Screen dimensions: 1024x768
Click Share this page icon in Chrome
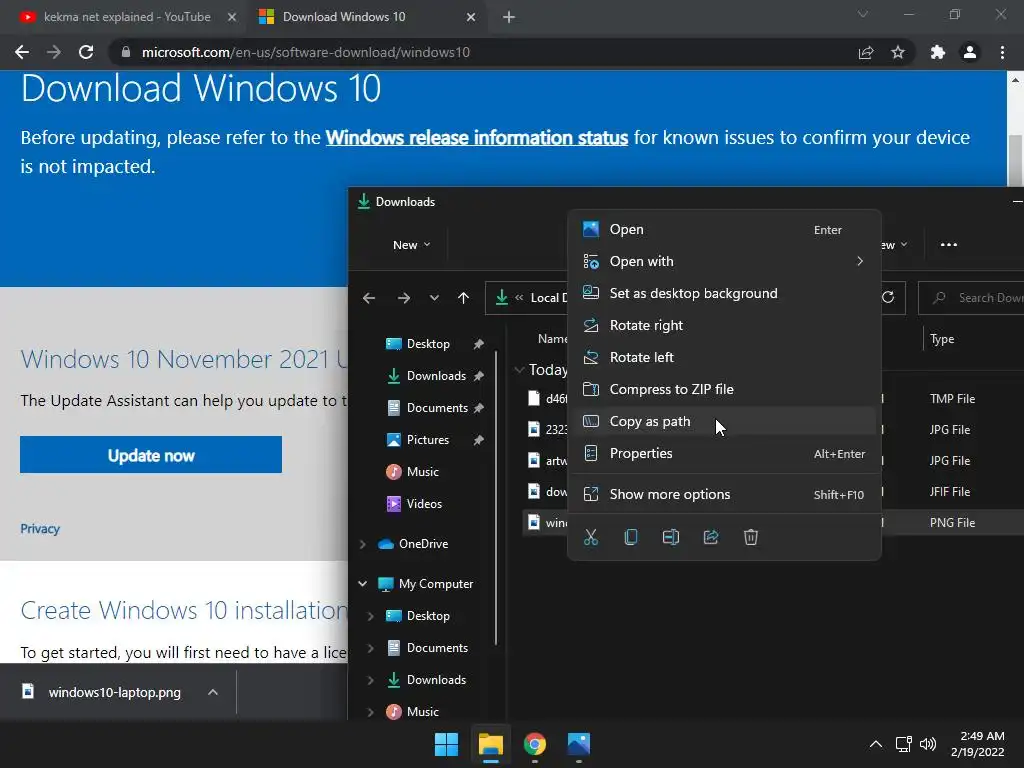point(866,52)
